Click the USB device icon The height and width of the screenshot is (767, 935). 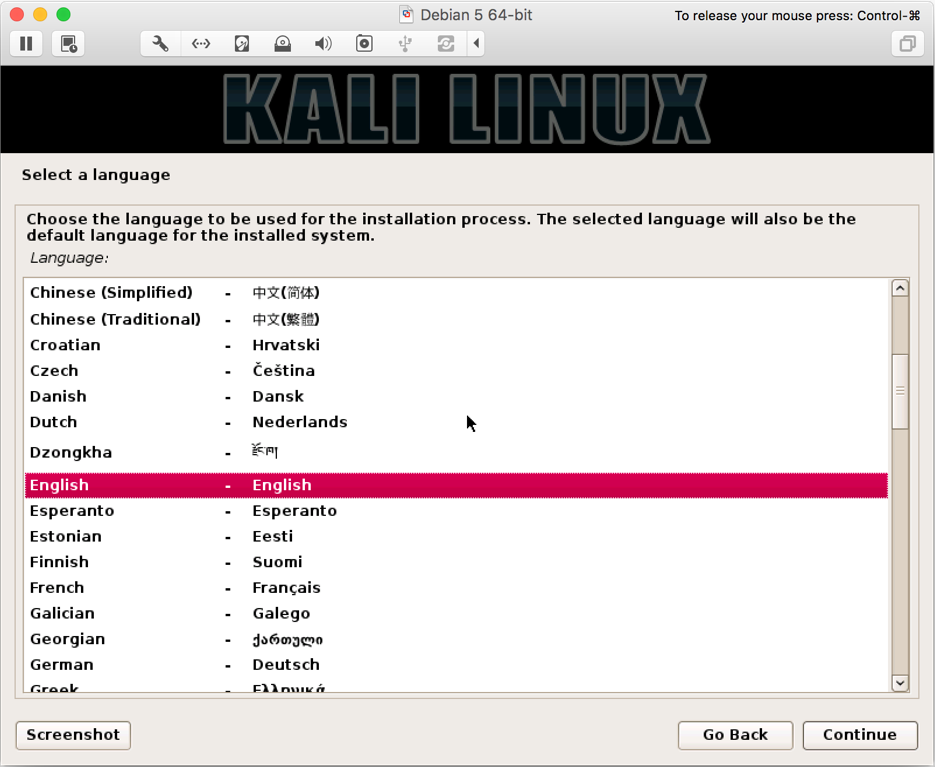click(x=405, y=44)
